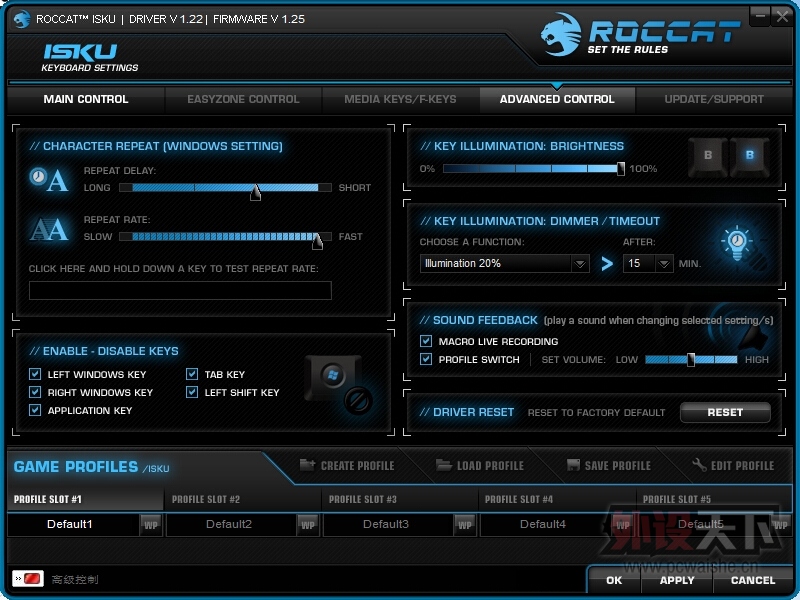Click the "Enable - Disable Keys" heading

(104, 351)
